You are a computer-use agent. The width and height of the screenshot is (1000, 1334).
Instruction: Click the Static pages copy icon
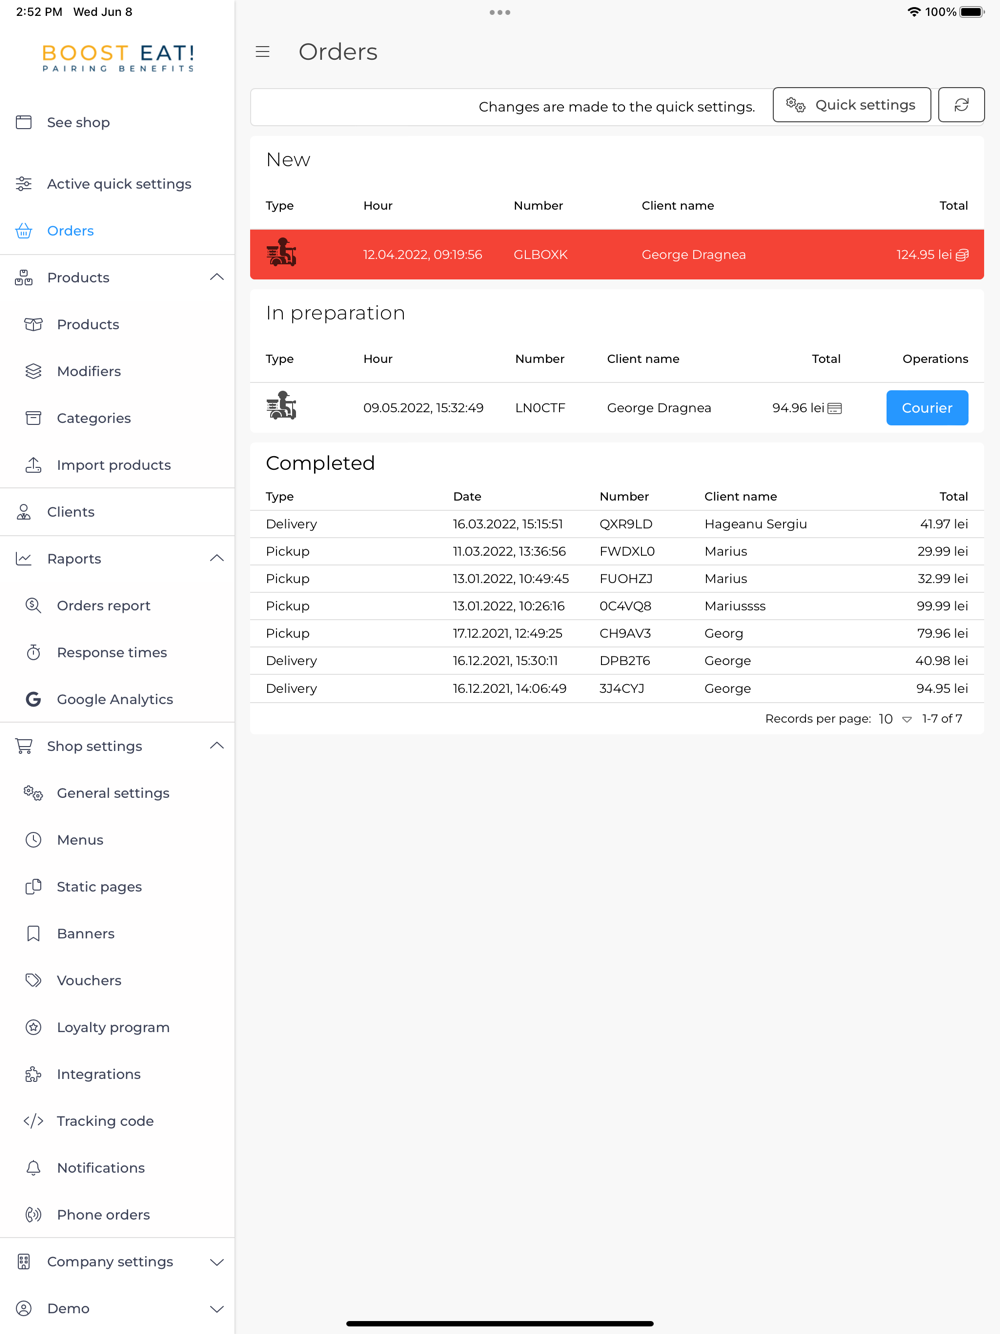pos(33,887)
